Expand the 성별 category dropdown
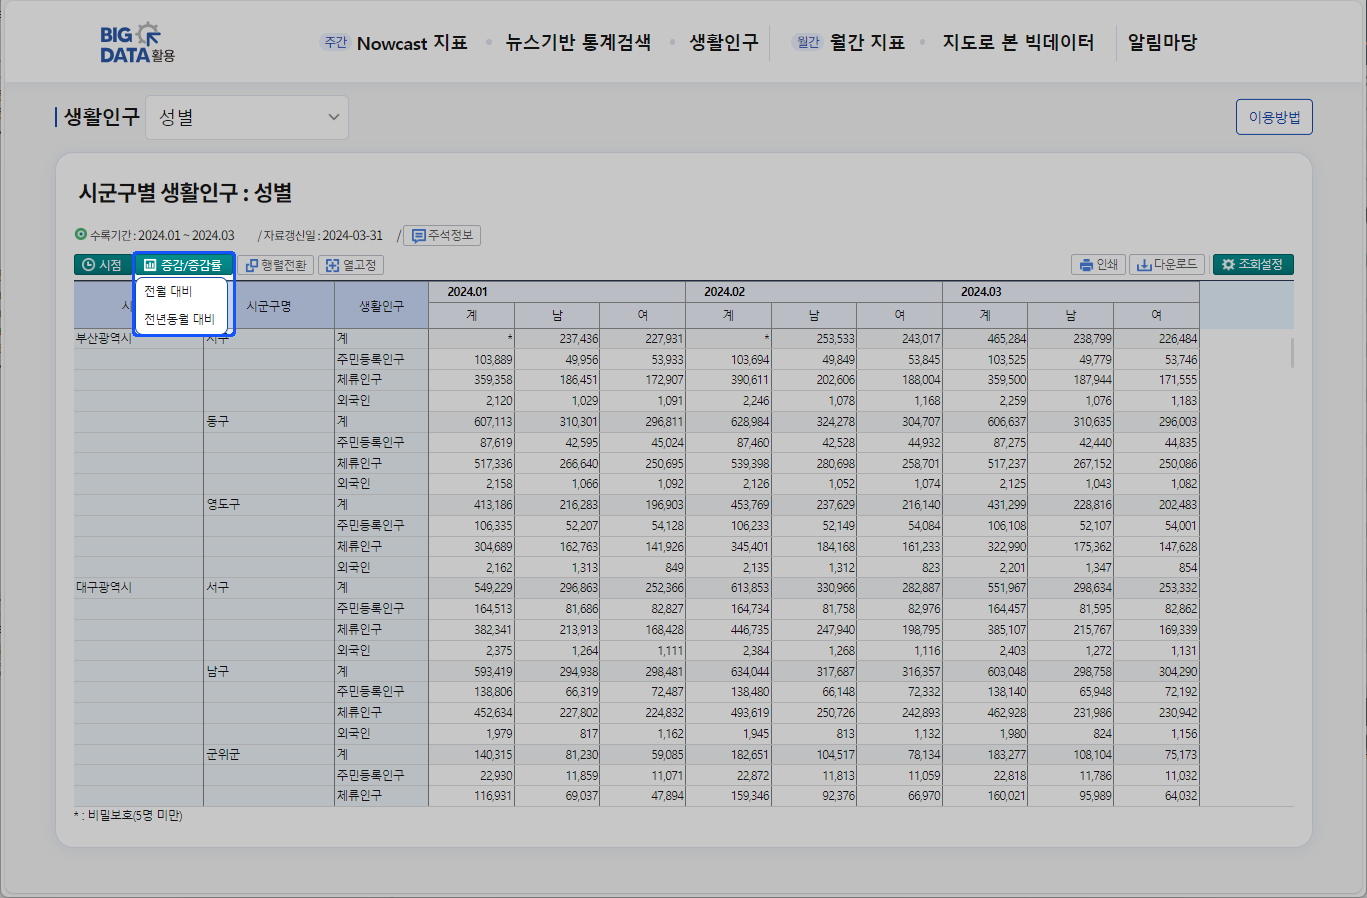The width and height of the screenshot is (1367, 898). (x=247, y=117)
